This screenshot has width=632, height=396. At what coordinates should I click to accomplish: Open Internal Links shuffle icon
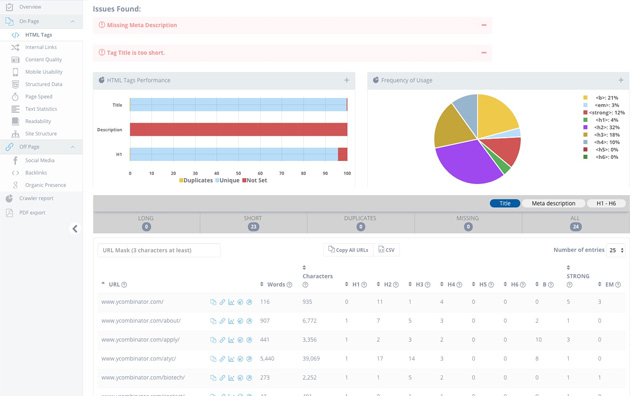coord(15,47)
